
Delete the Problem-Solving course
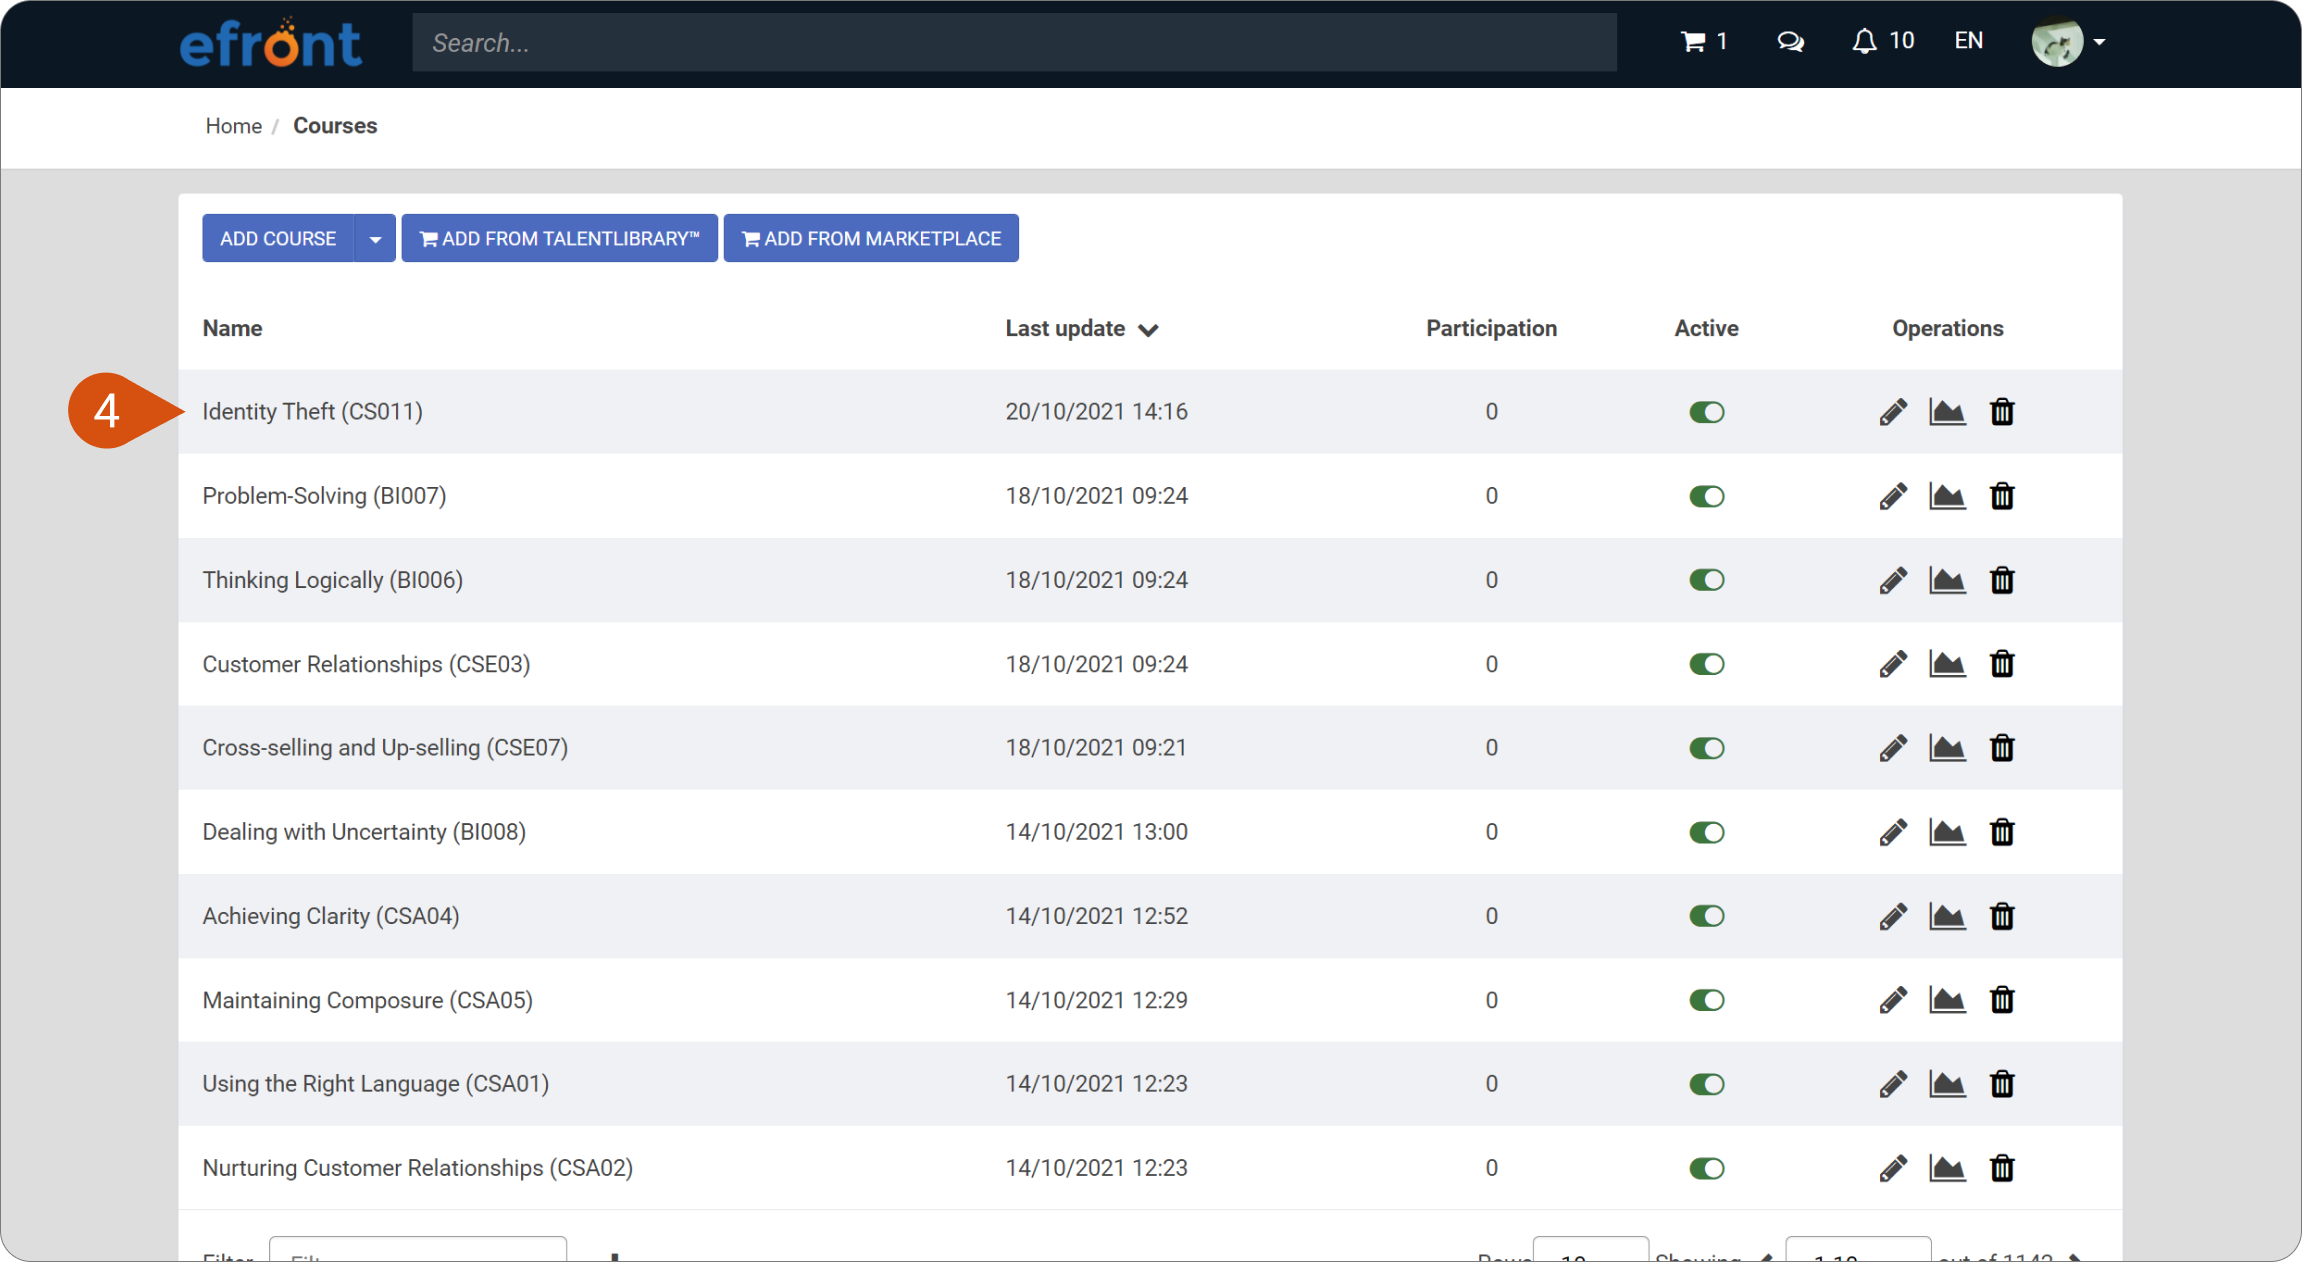coord(2002,496)
